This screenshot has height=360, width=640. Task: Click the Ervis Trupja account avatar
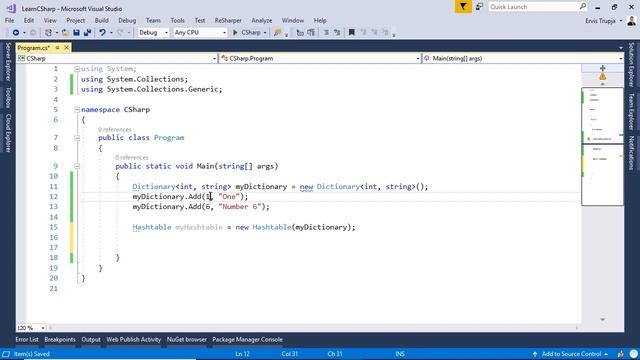click(631, 21)
